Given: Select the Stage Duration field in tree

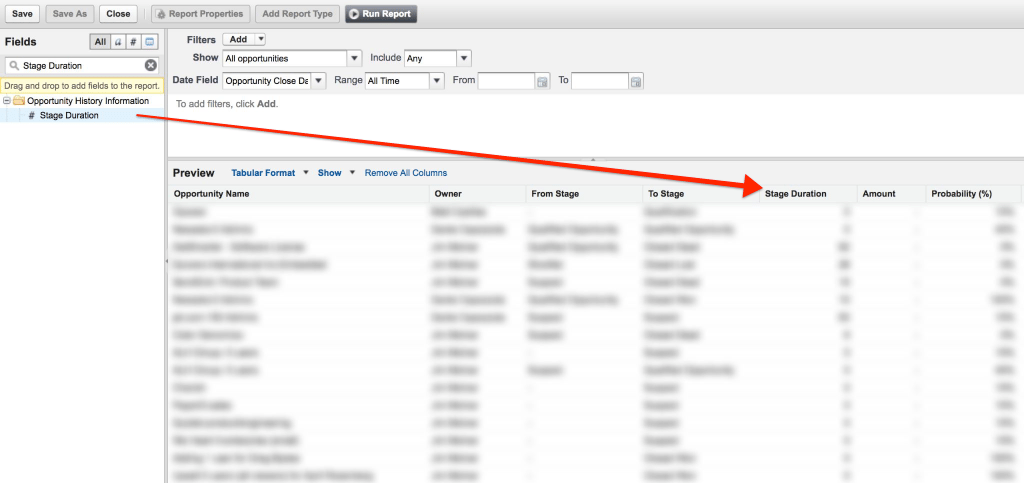Looking at the screenshot, I should [69, 116].
